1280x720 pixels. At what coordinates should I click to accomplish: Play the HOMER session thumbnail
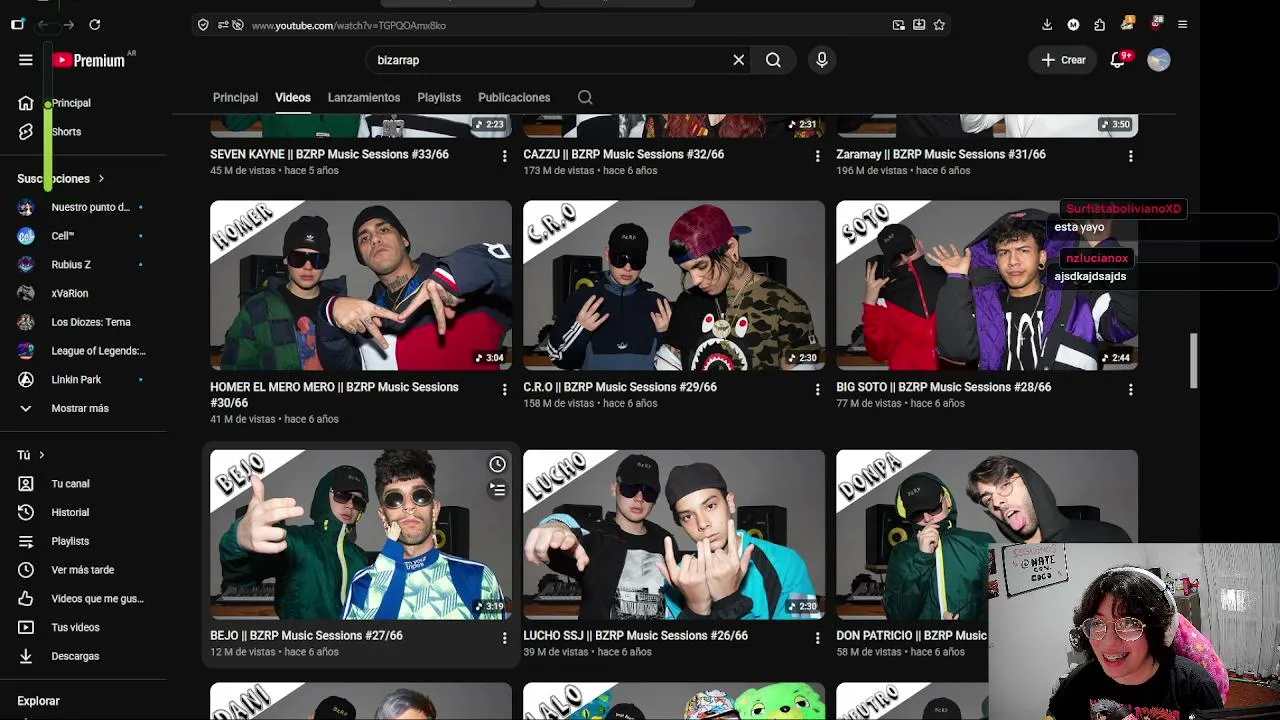[x=361, y=285]
